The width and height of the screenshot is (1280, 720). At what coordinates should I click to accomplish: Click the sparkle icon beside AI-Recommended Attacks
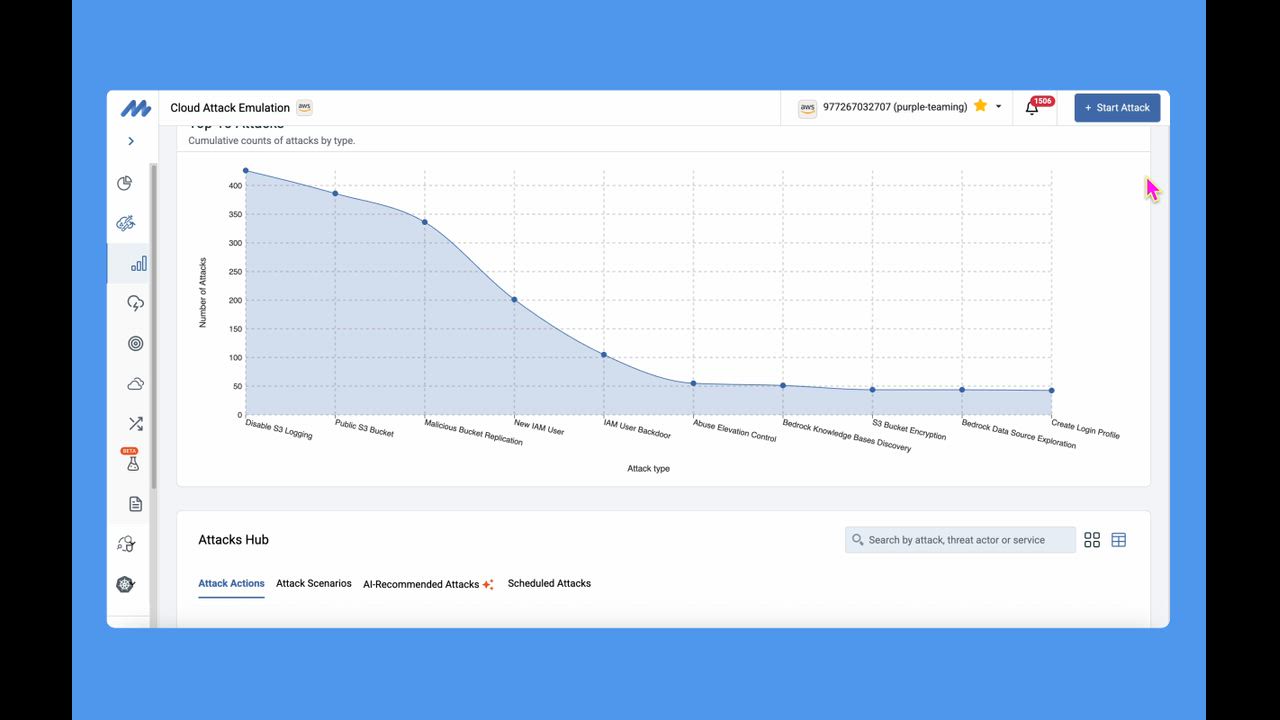pos(488,585)
